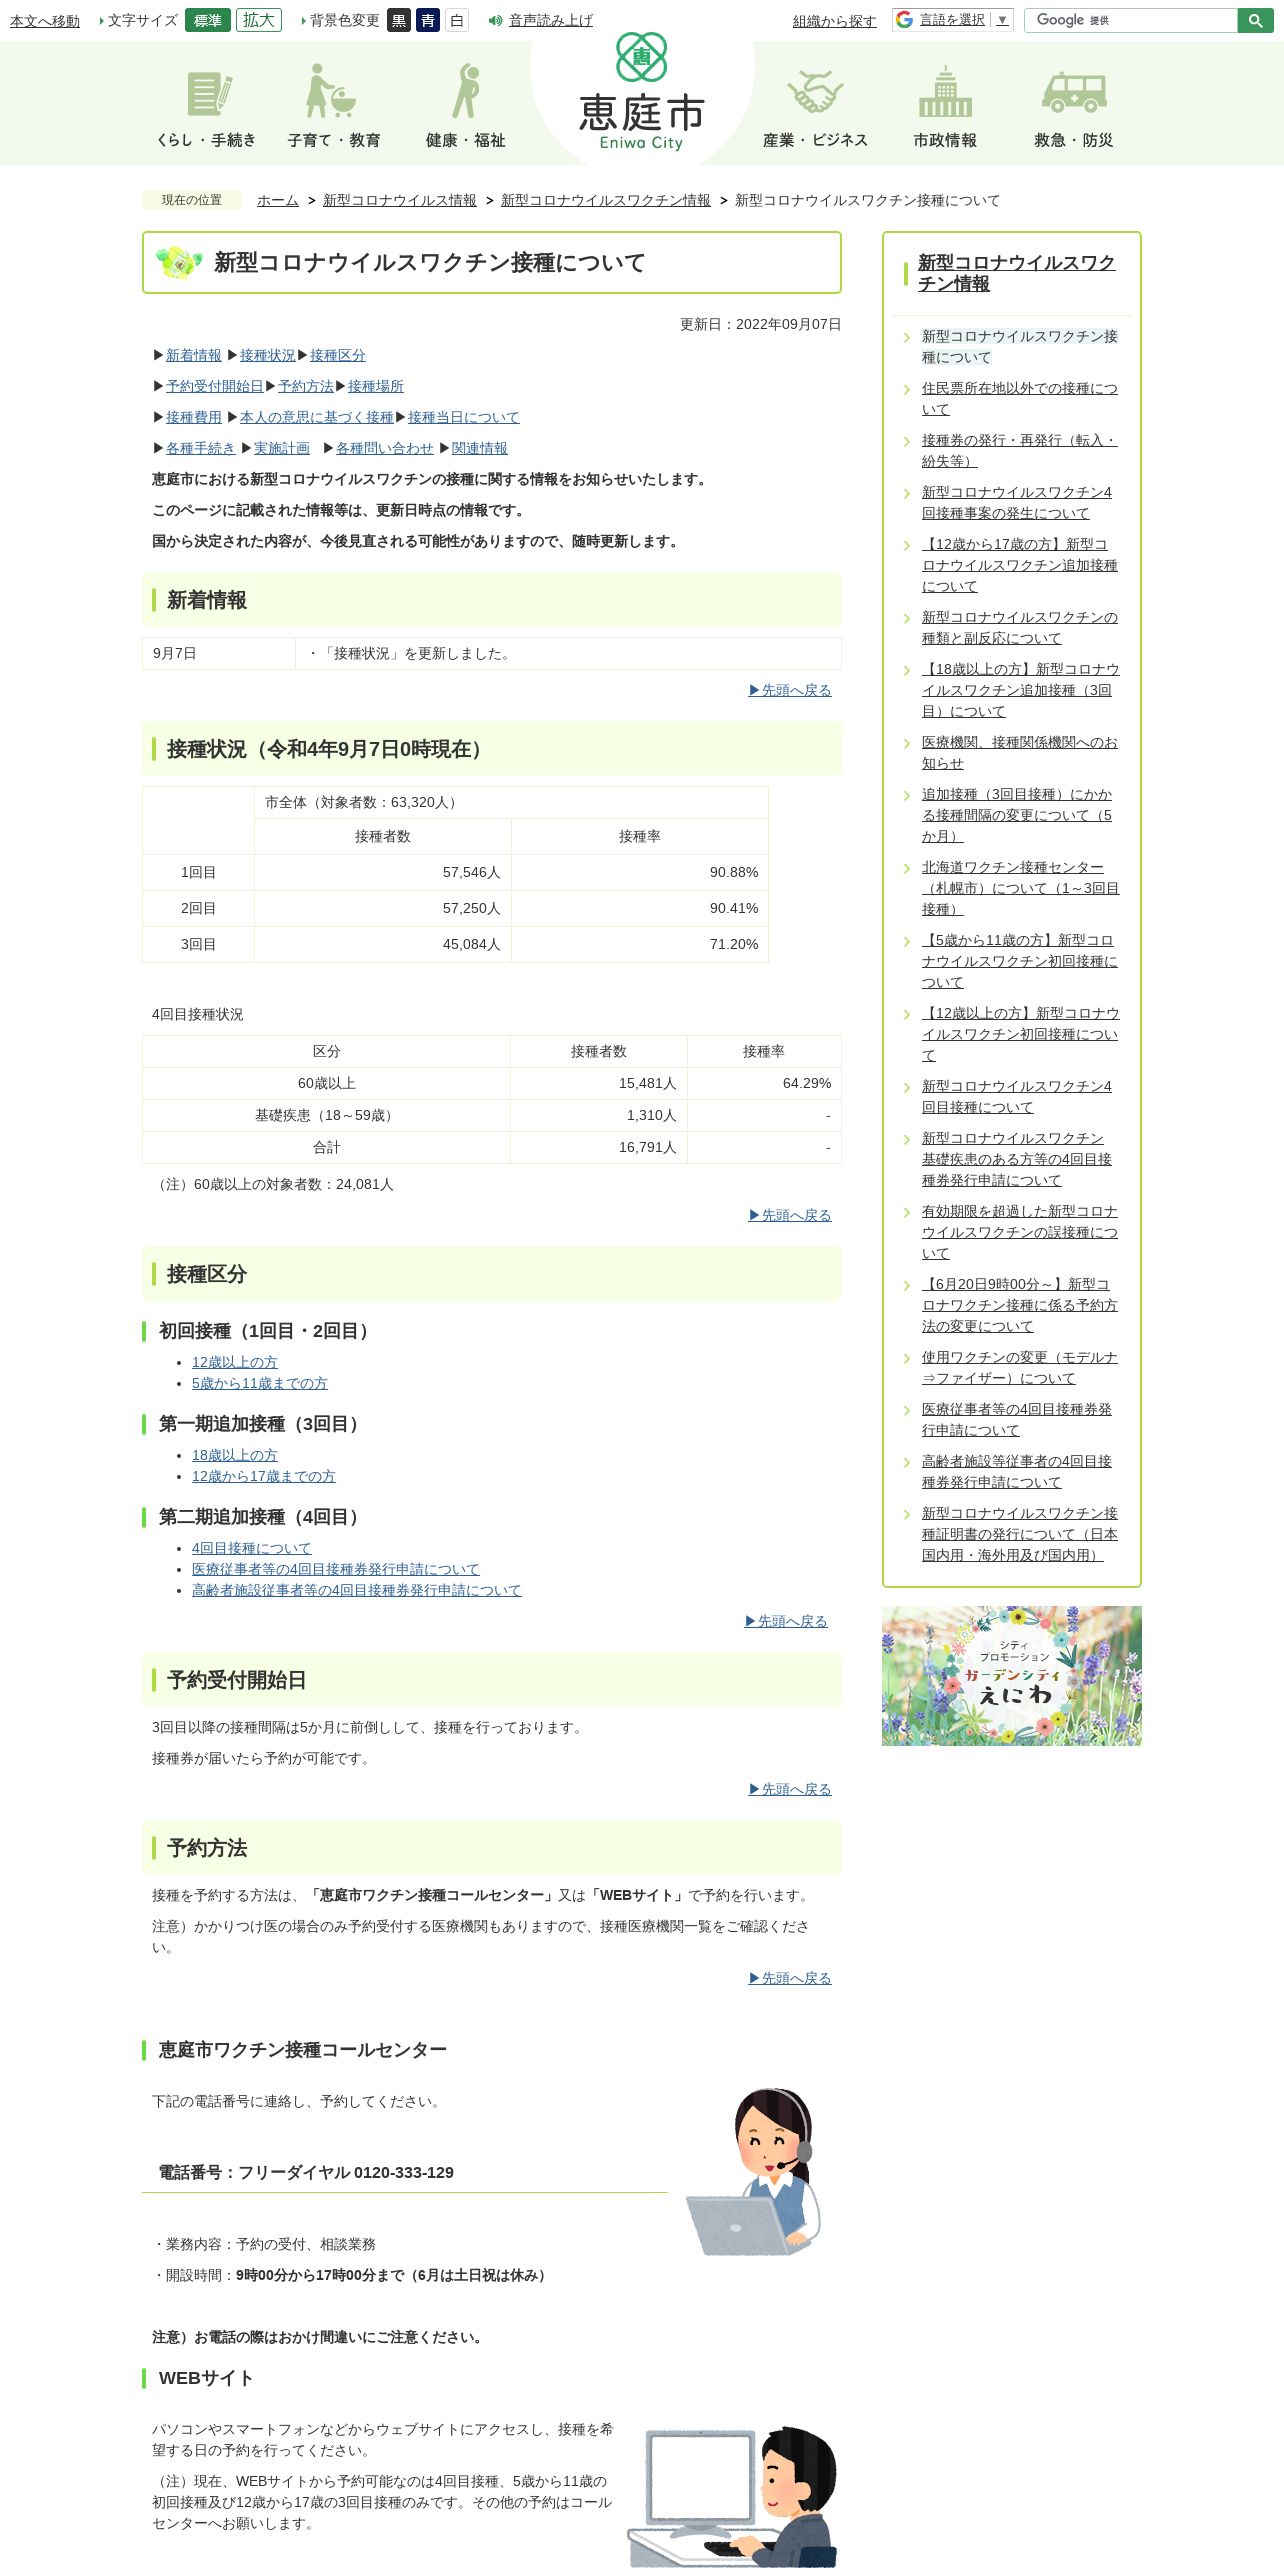Open 新型コロナウイルス情報 breadcrumb
The width and height of the screenshot is (1284, 2568).
[x=400, y=200]
